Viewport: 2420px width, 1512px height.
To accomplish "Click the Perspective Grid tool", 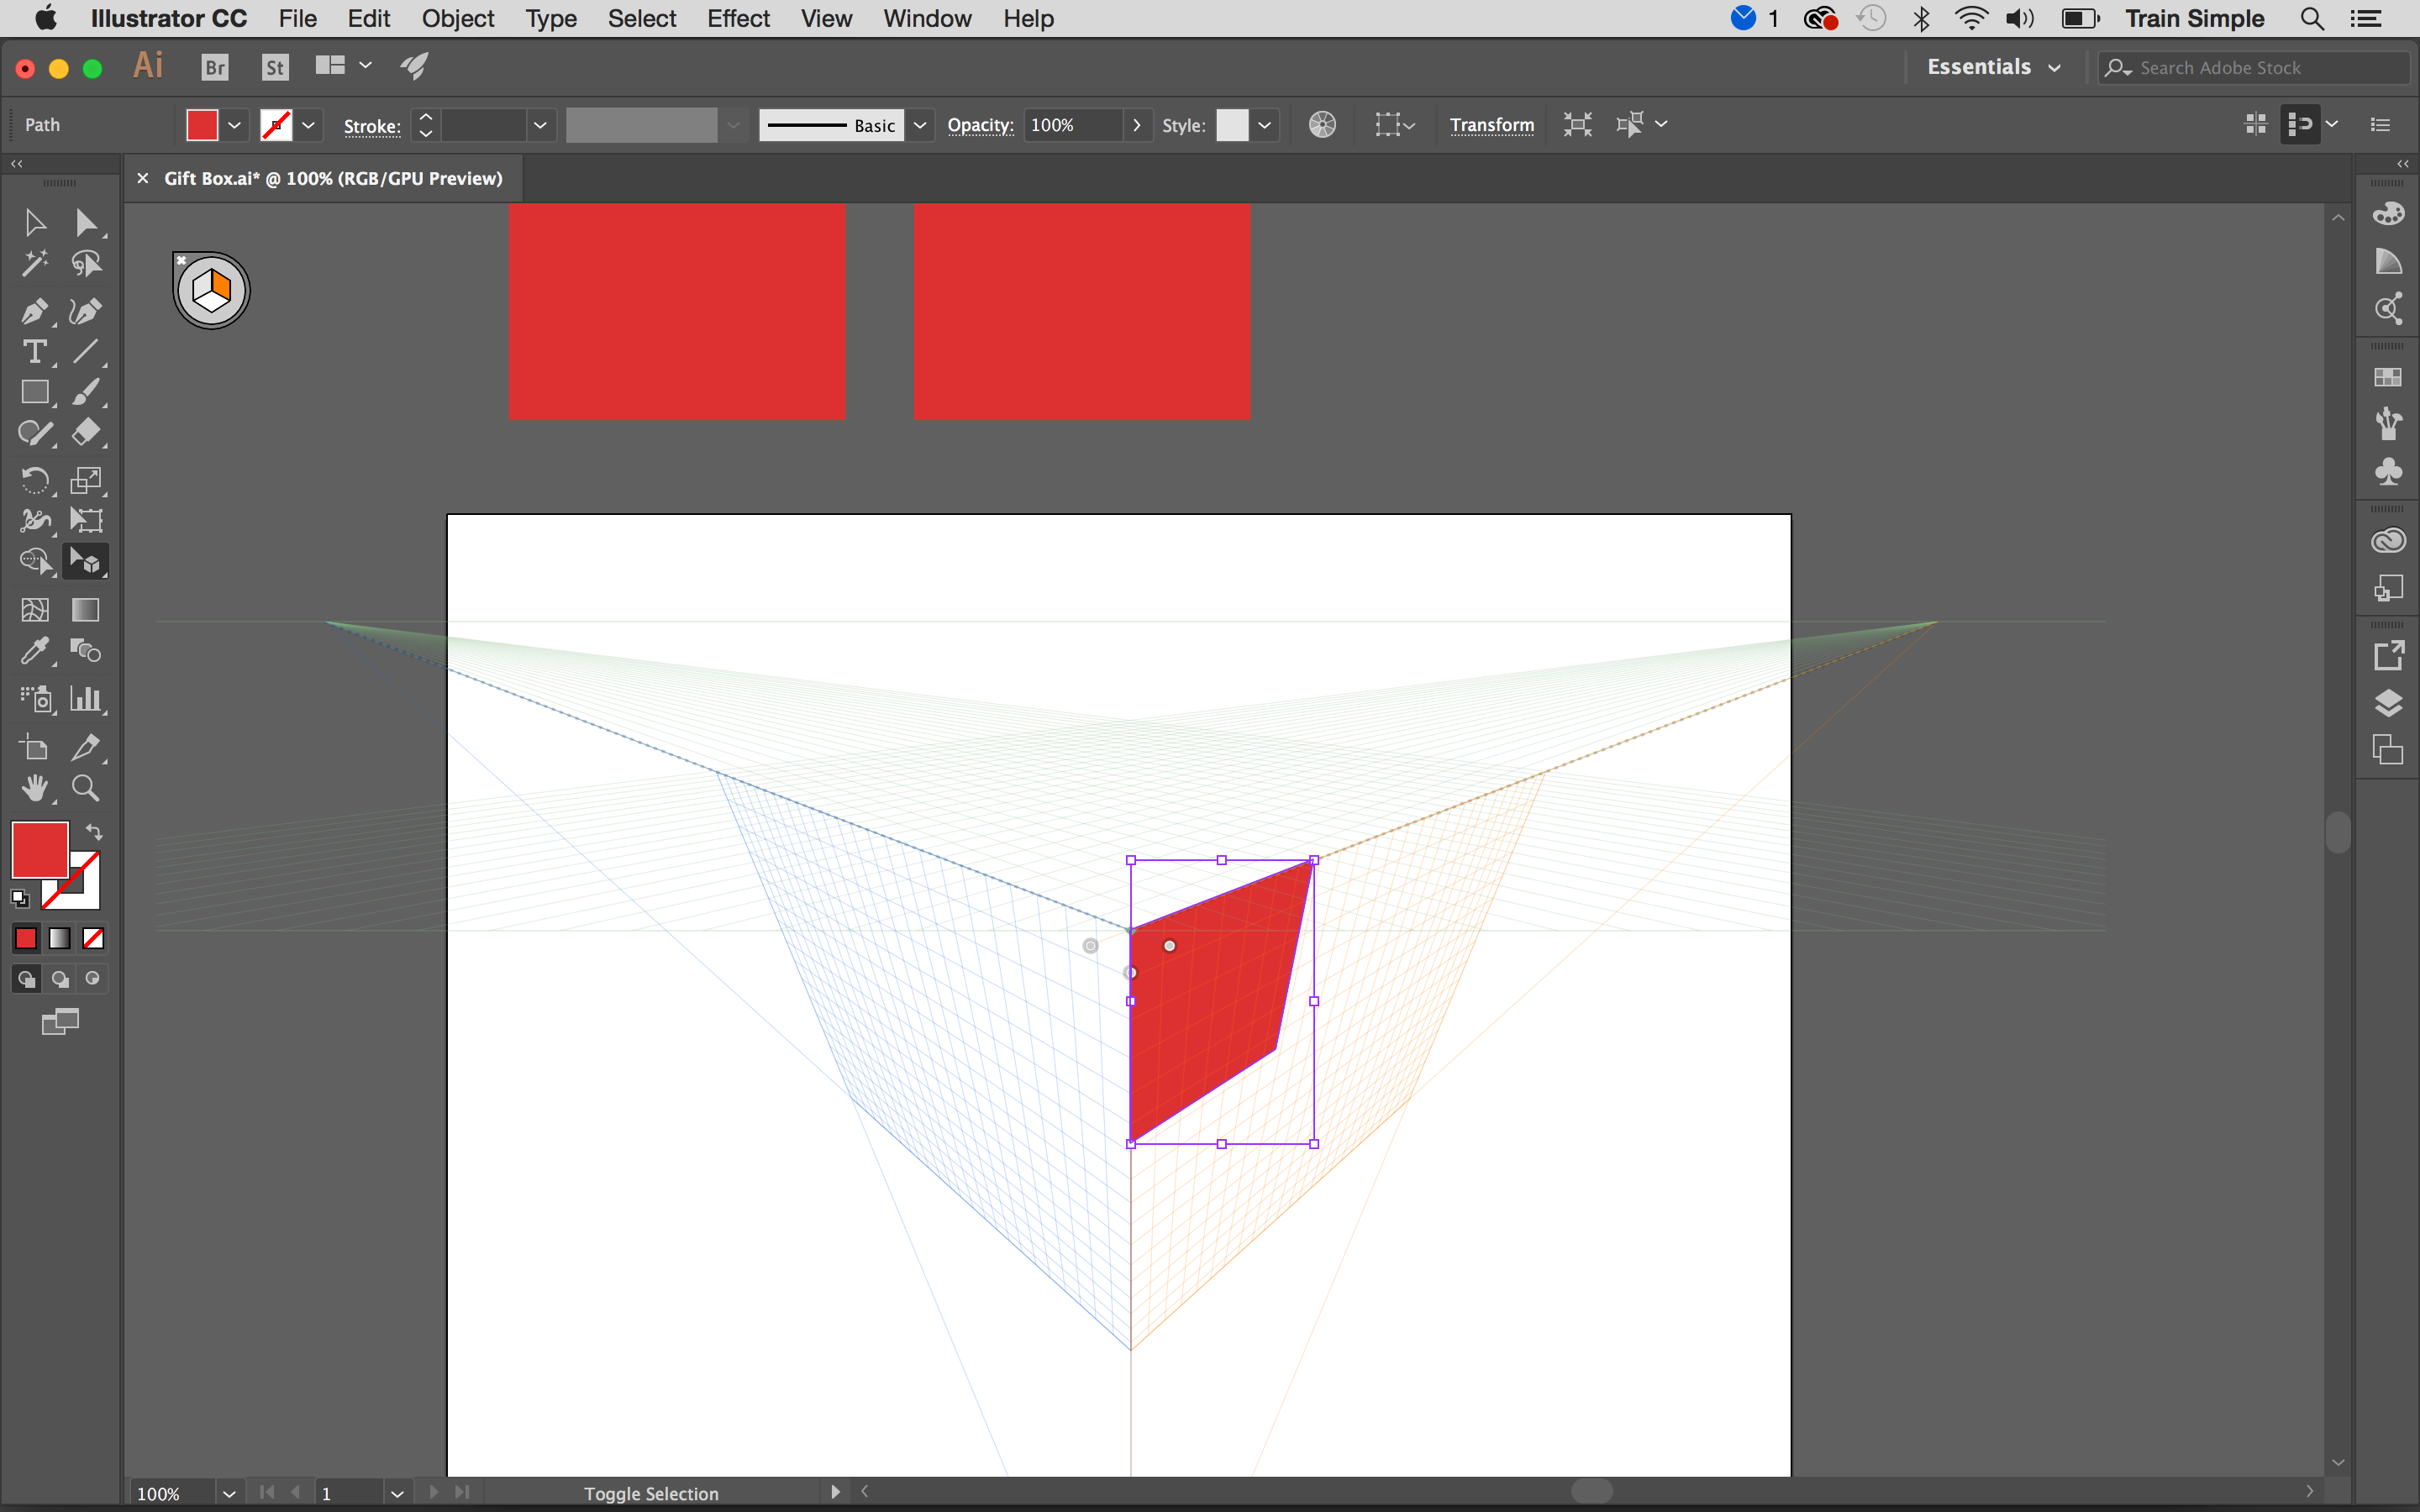I will click(86, 561).
